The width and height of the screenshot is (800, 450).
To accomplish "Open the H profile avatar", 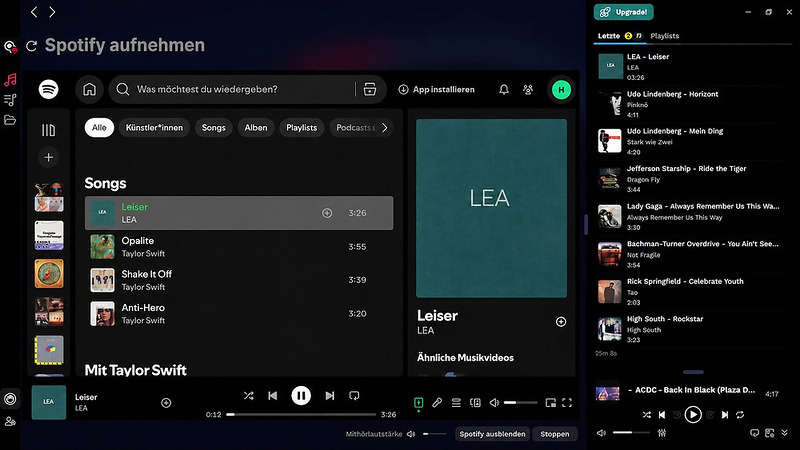I will point(561,90).
